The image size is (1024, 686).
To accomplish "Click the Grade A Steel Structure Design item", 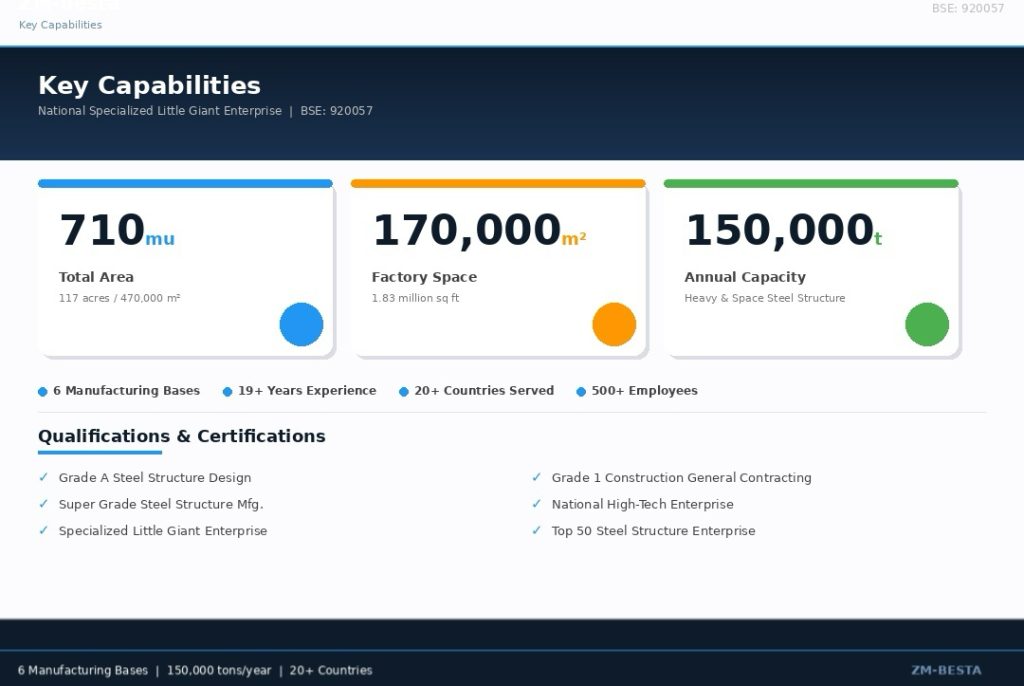I will tap(155, 478).
